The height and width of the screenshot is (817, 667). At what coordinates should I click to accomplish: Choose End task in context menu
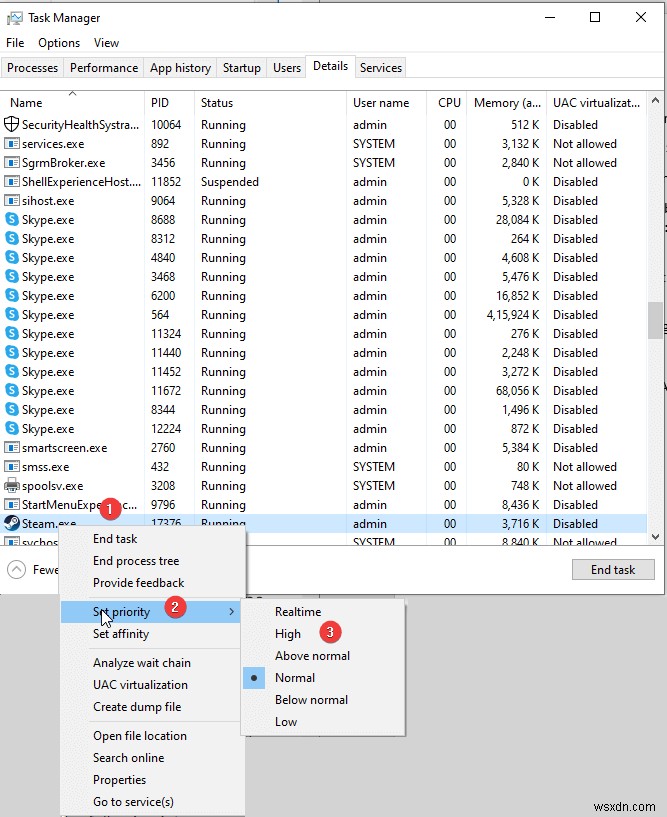(x=115, y=539)
